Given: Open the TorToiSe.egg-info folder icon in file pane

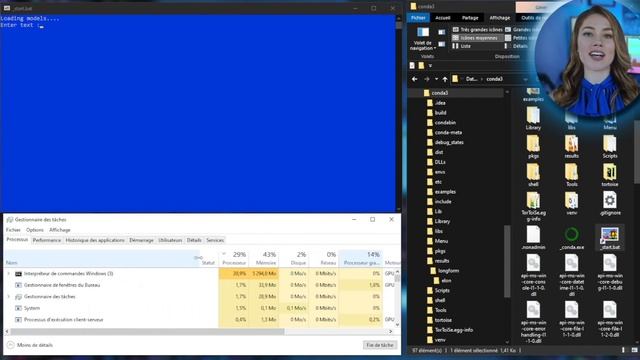Looking at the screenshot, I should point(533,200).
